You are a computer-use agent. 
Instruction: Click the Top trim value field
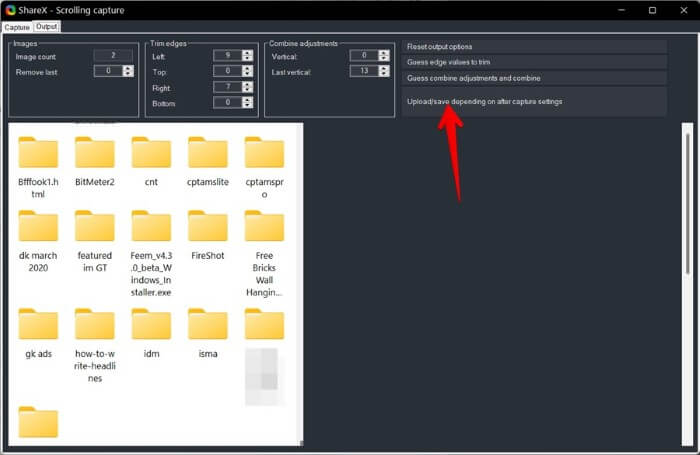[x=228, y=71]
